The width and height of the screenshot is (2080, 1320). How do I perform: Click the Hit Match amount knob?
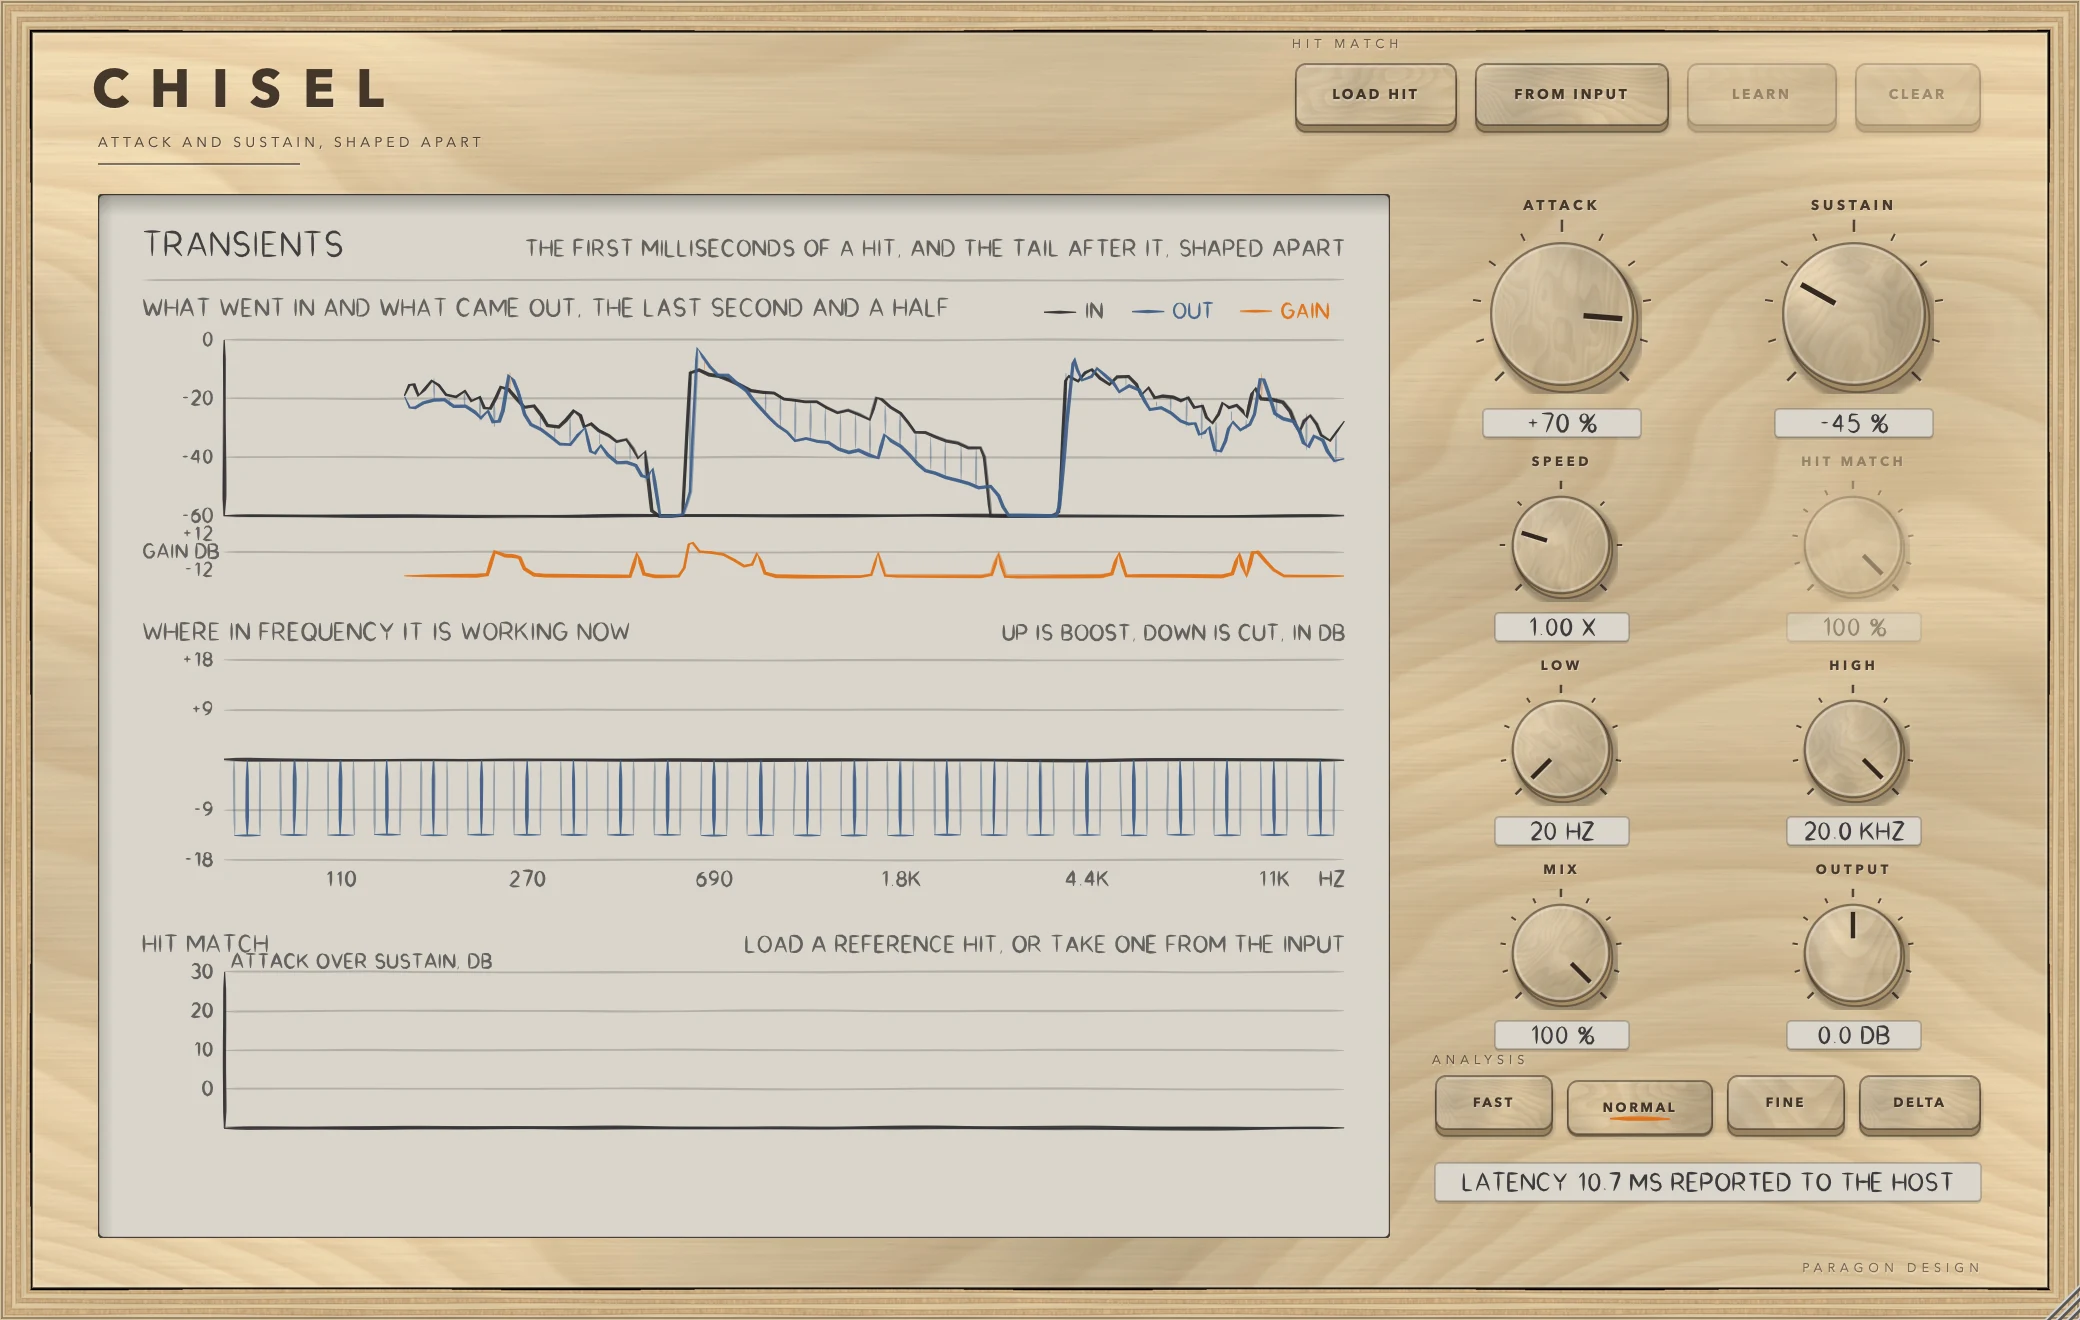pos(1853,546)
